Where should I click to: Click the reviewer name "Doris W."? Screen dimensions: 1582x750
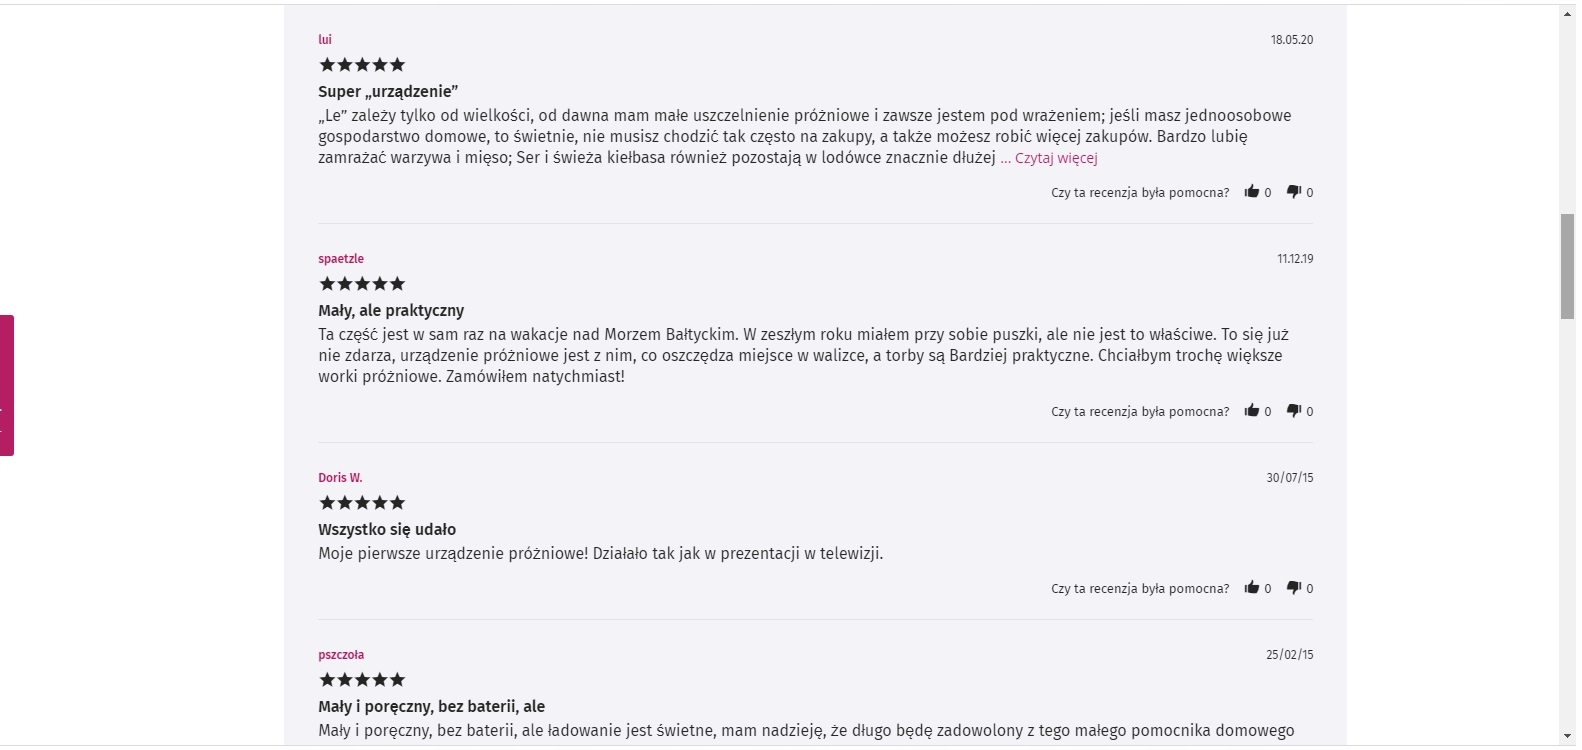click(340, 478)
